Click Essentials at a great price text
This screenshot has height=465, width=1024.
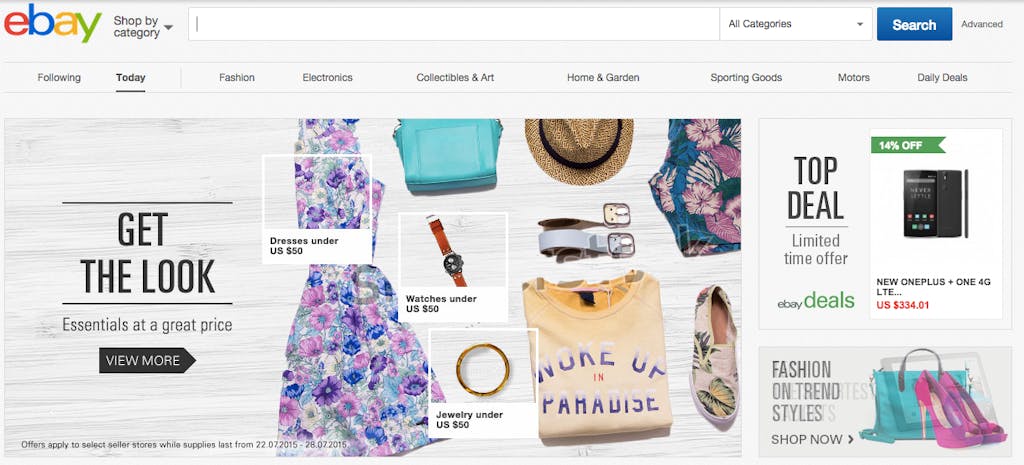(148, 325)
